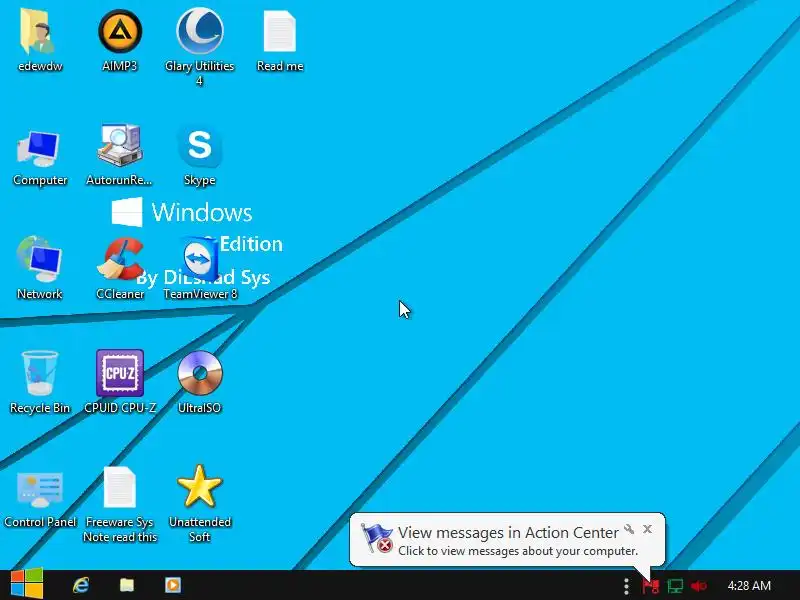The height and width of the screenshot is (600, 800).
Task: Select the Read me document icon
Action: [280, 32]
